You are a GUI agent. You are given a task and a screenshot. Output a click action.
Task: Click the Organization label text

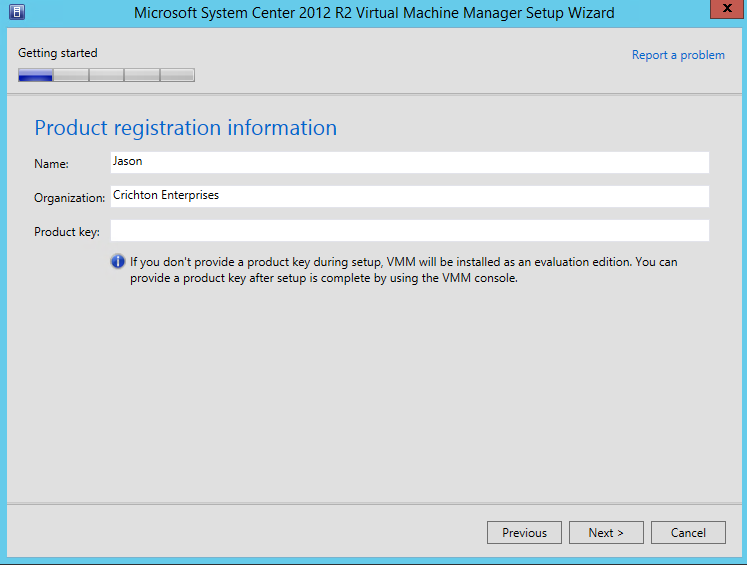[69, 198]
